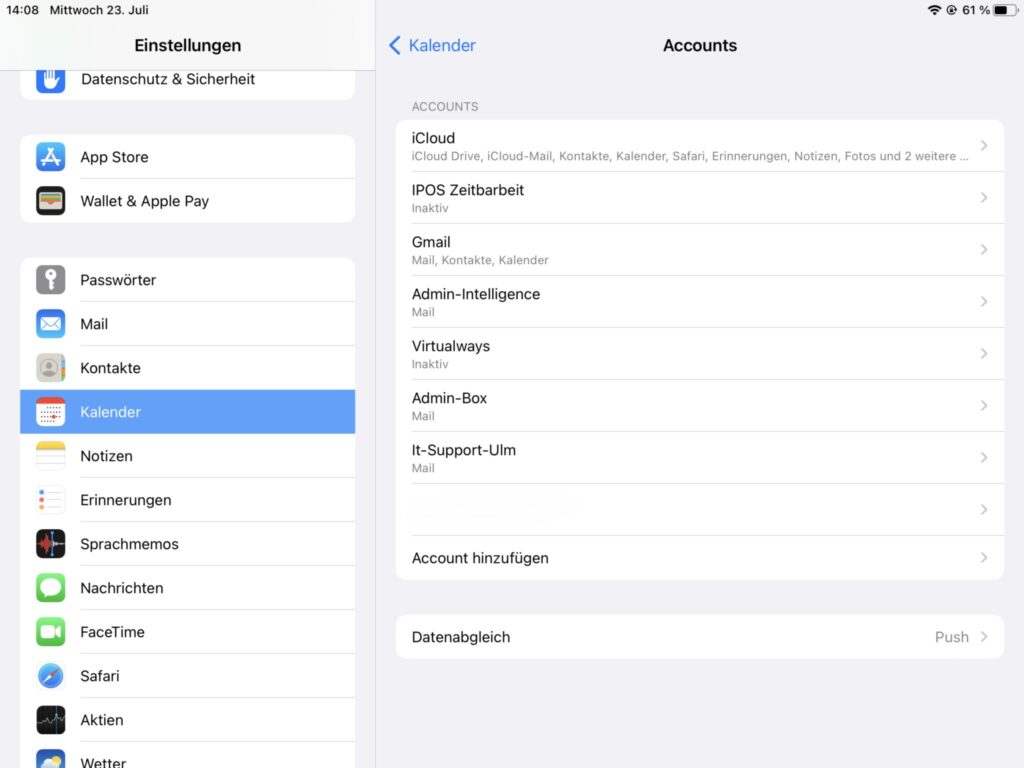This screenshot has width=1024, height=768.
Task: Tap the Notizen icon
Action: click(50, 456)
